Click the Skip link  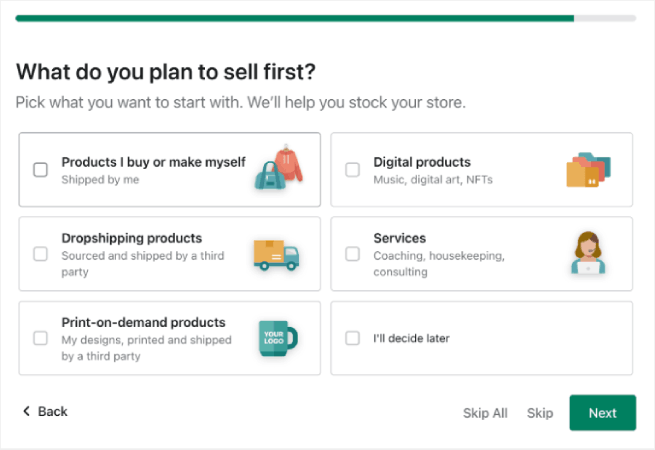point(540,413)
